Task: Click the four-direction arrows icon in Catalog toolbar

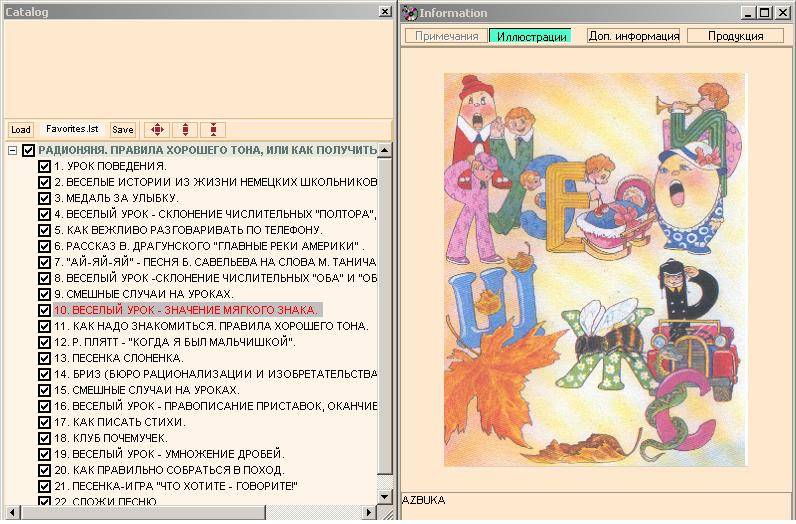Action: click(157, 129)
